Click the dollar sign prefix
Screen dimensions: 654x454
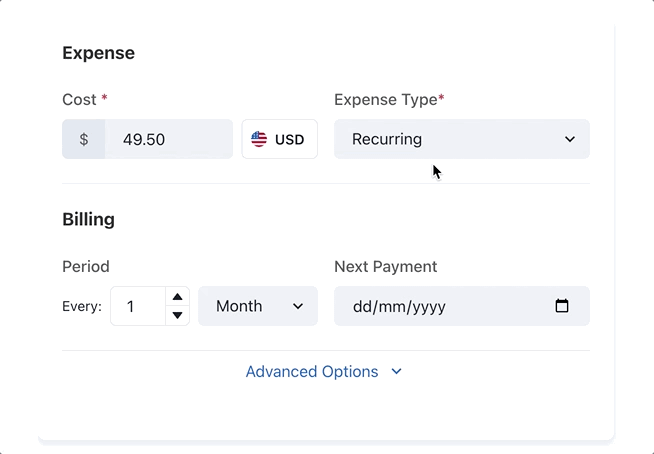coord(84,139)
